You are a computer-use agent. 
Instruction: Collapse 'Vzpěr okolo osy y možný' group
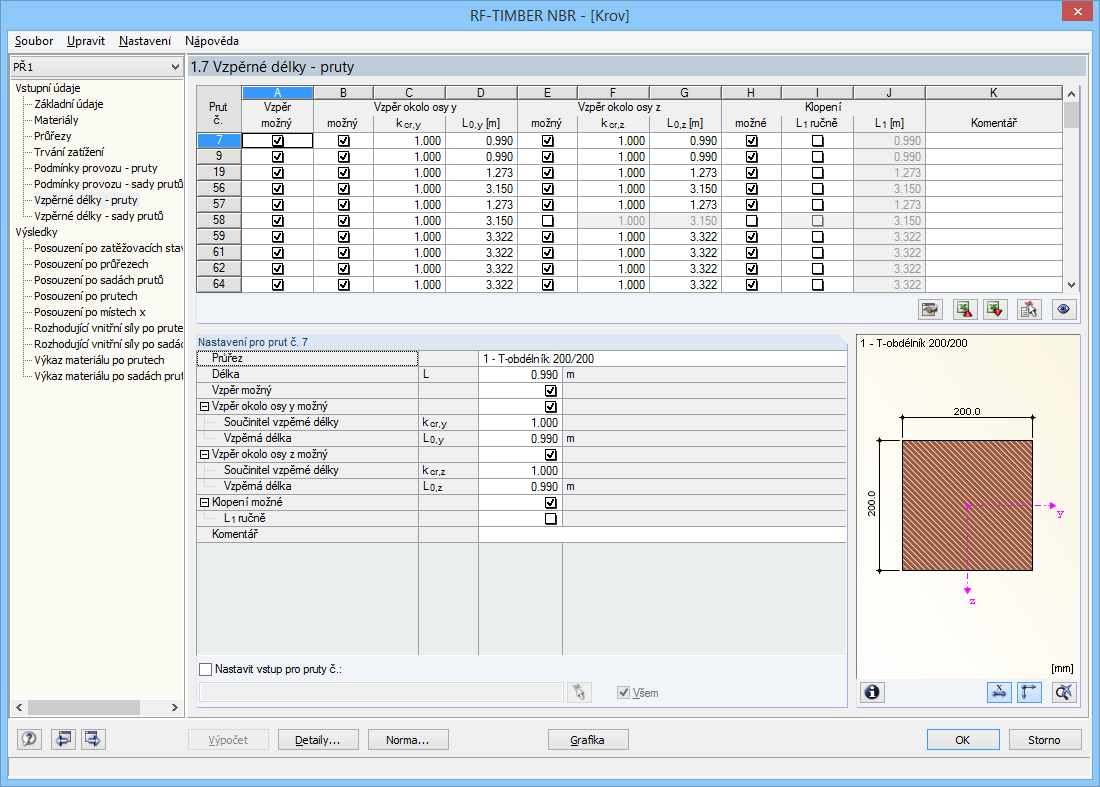point(204,407)
